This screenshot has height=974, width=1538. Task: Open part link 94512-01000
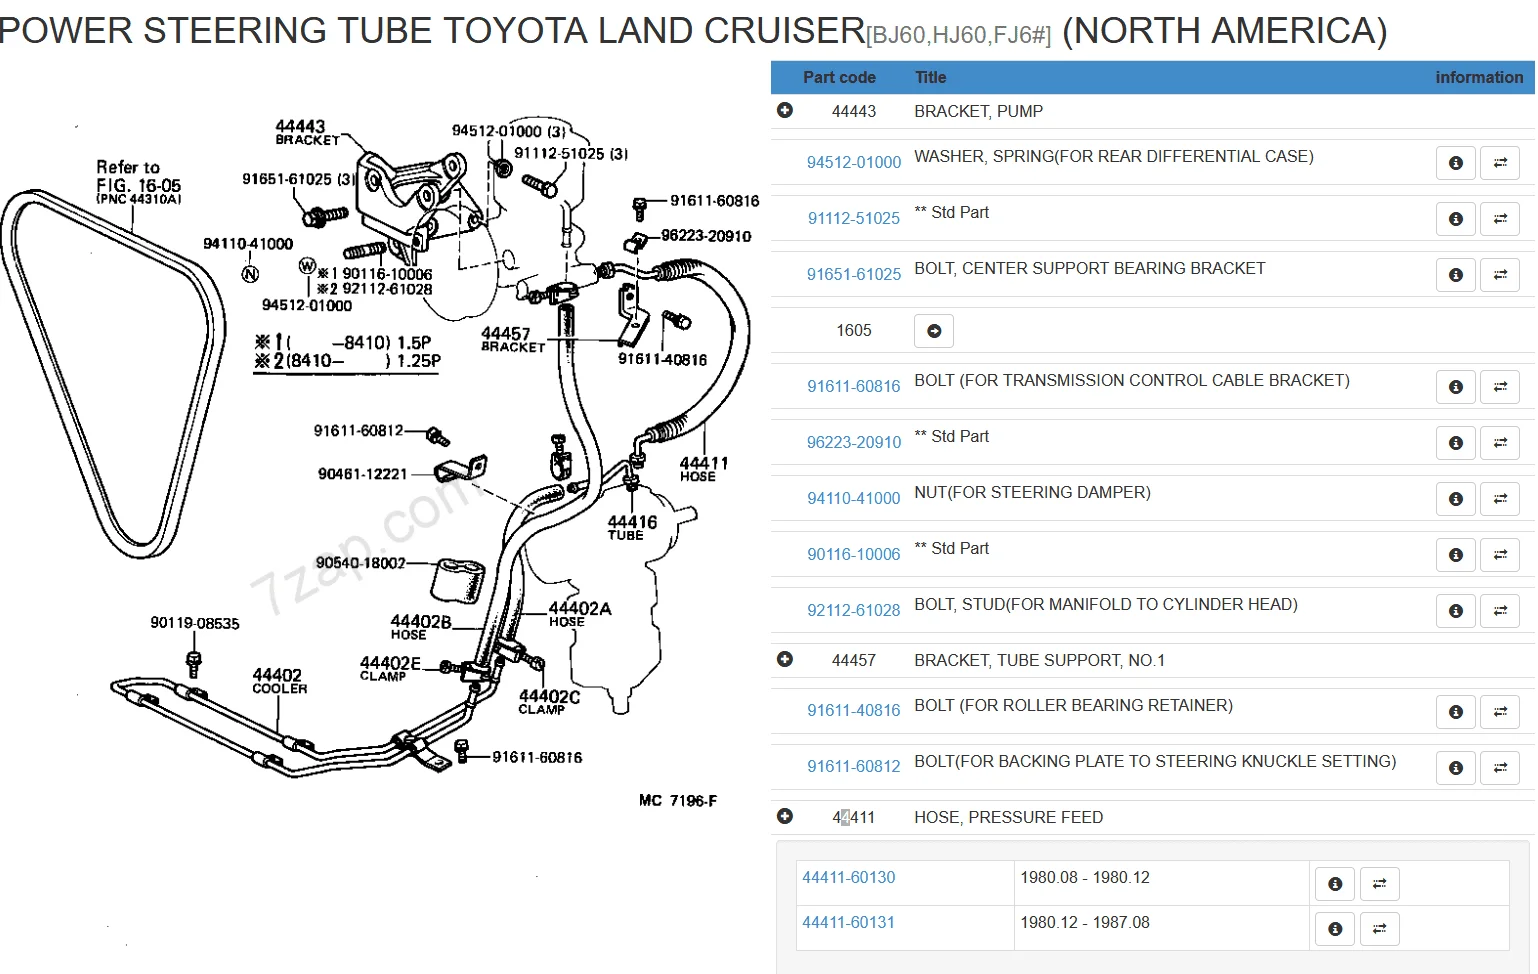(854, 162)
